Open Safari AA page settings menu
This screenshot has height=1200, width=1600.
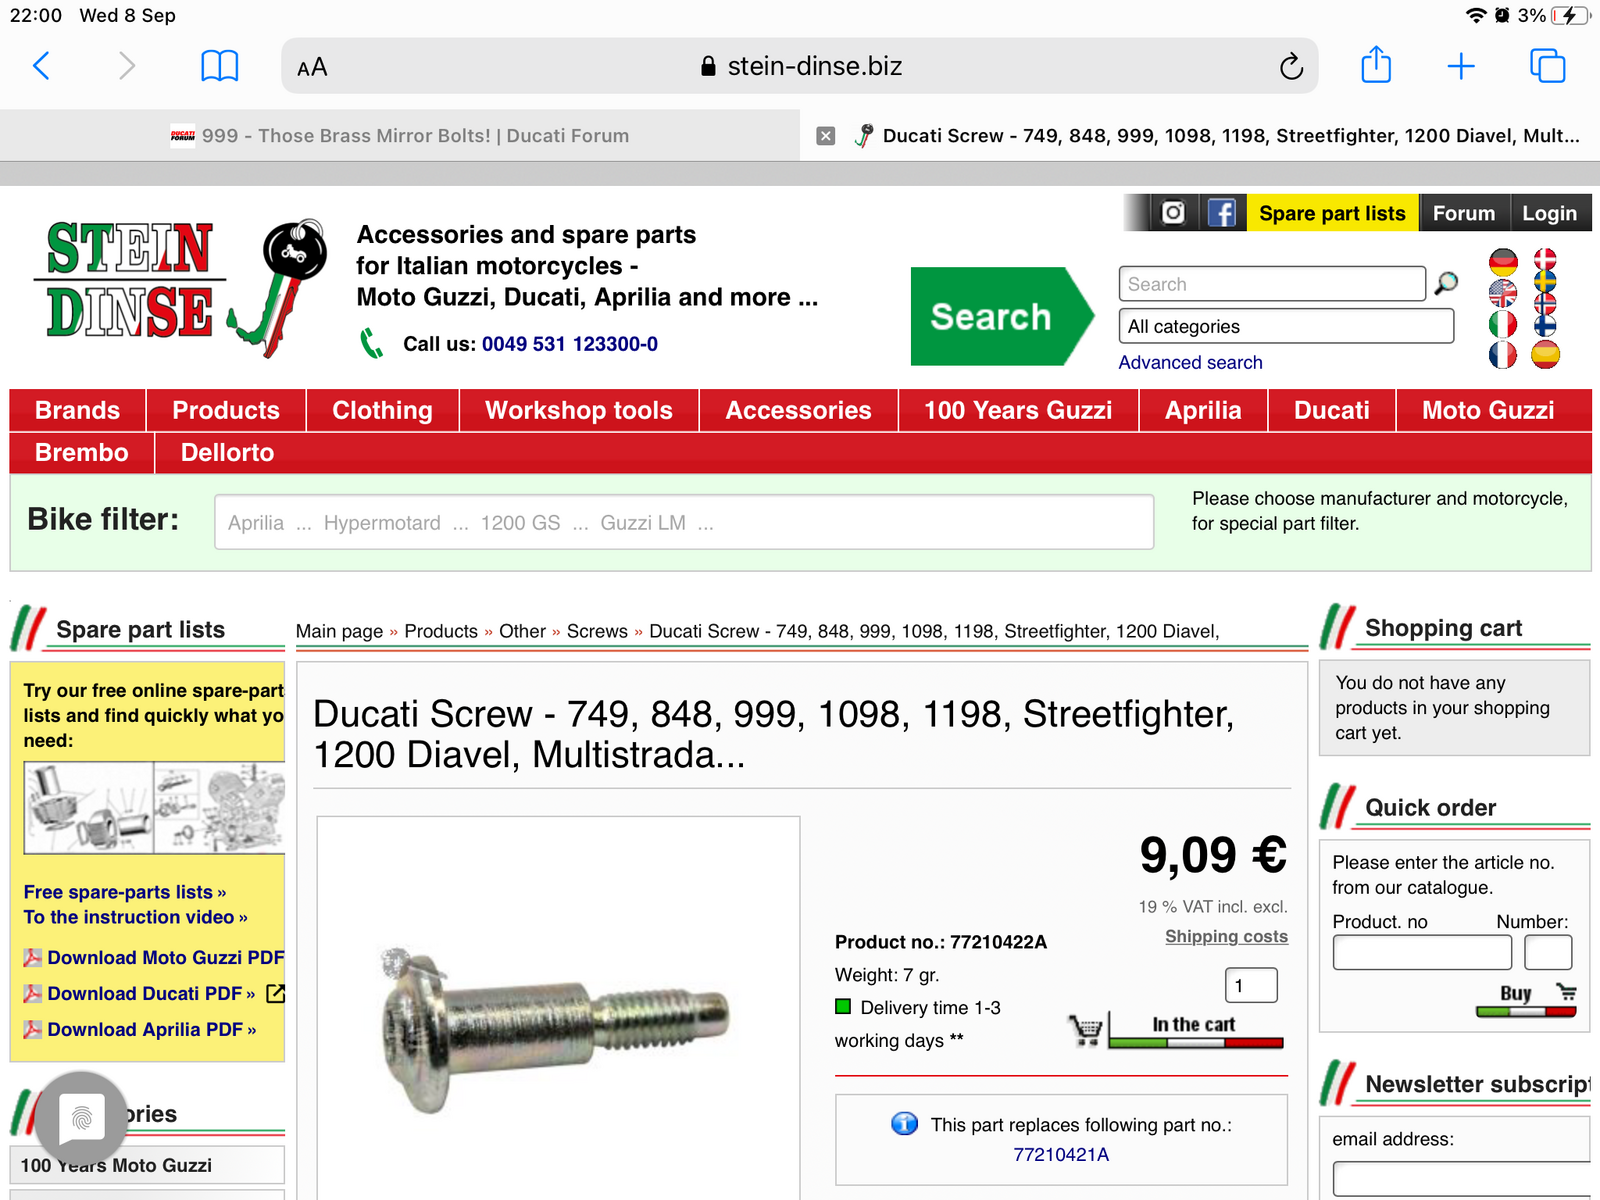[x=312, y=67]
